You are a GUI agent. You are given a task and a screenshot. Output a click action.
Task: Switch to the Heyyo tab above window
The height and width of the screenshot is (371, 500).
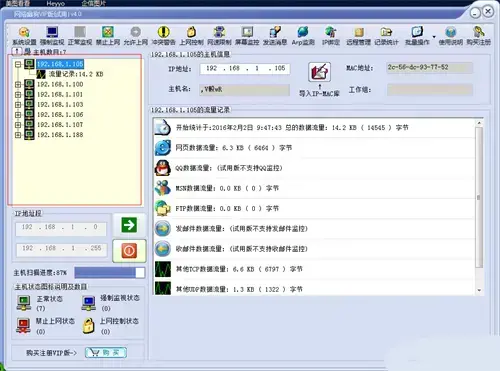55,4
